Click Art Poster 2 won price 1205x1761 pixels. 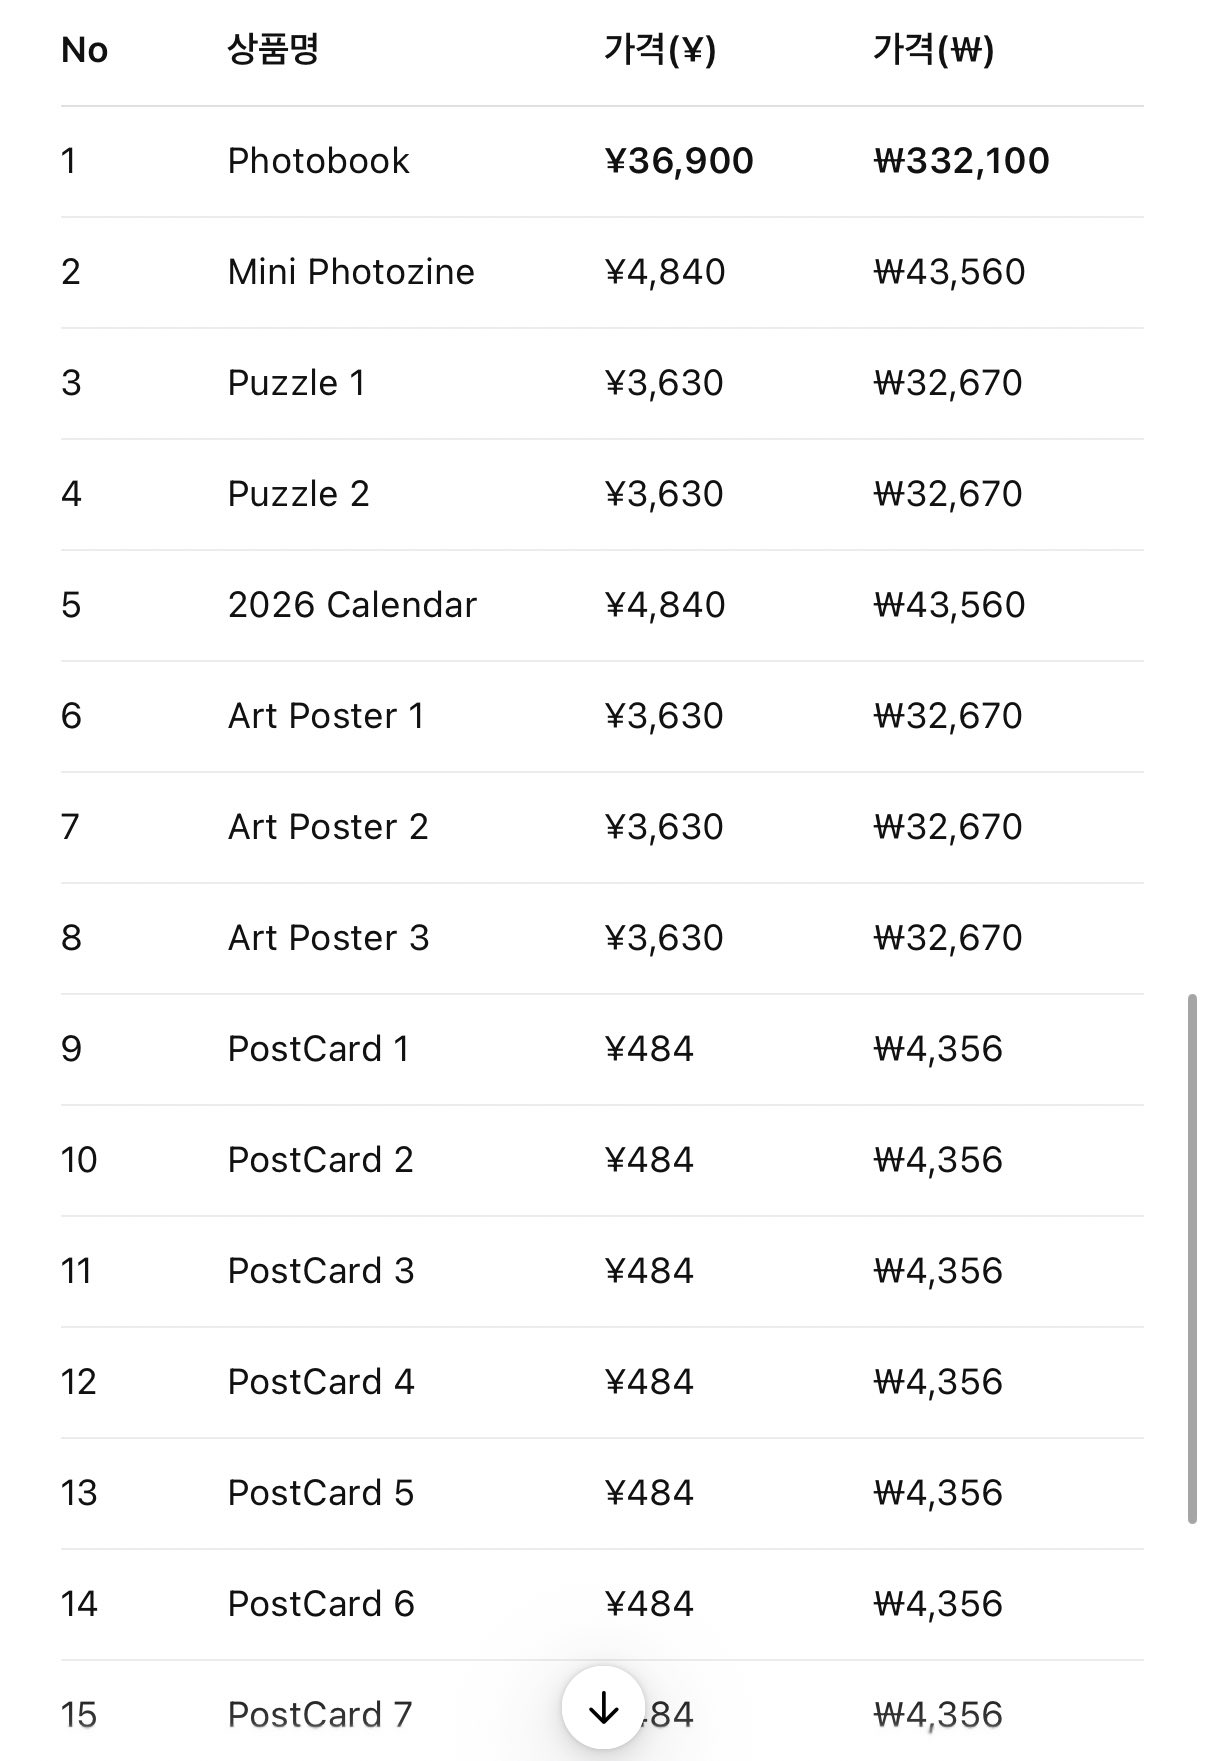tap(947, 827)
